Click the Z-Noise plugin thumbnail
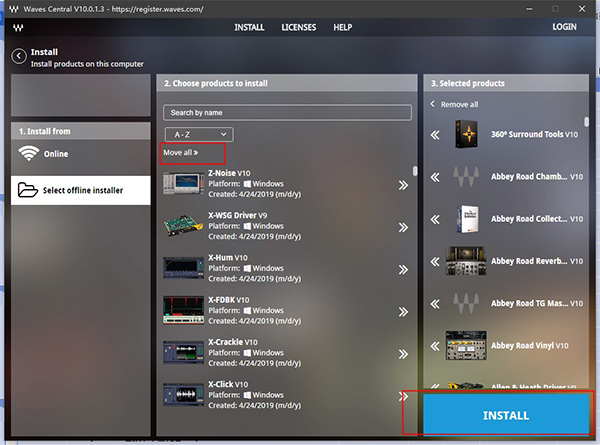The height and width of the screenshot is (445, 600). point(183,183)
